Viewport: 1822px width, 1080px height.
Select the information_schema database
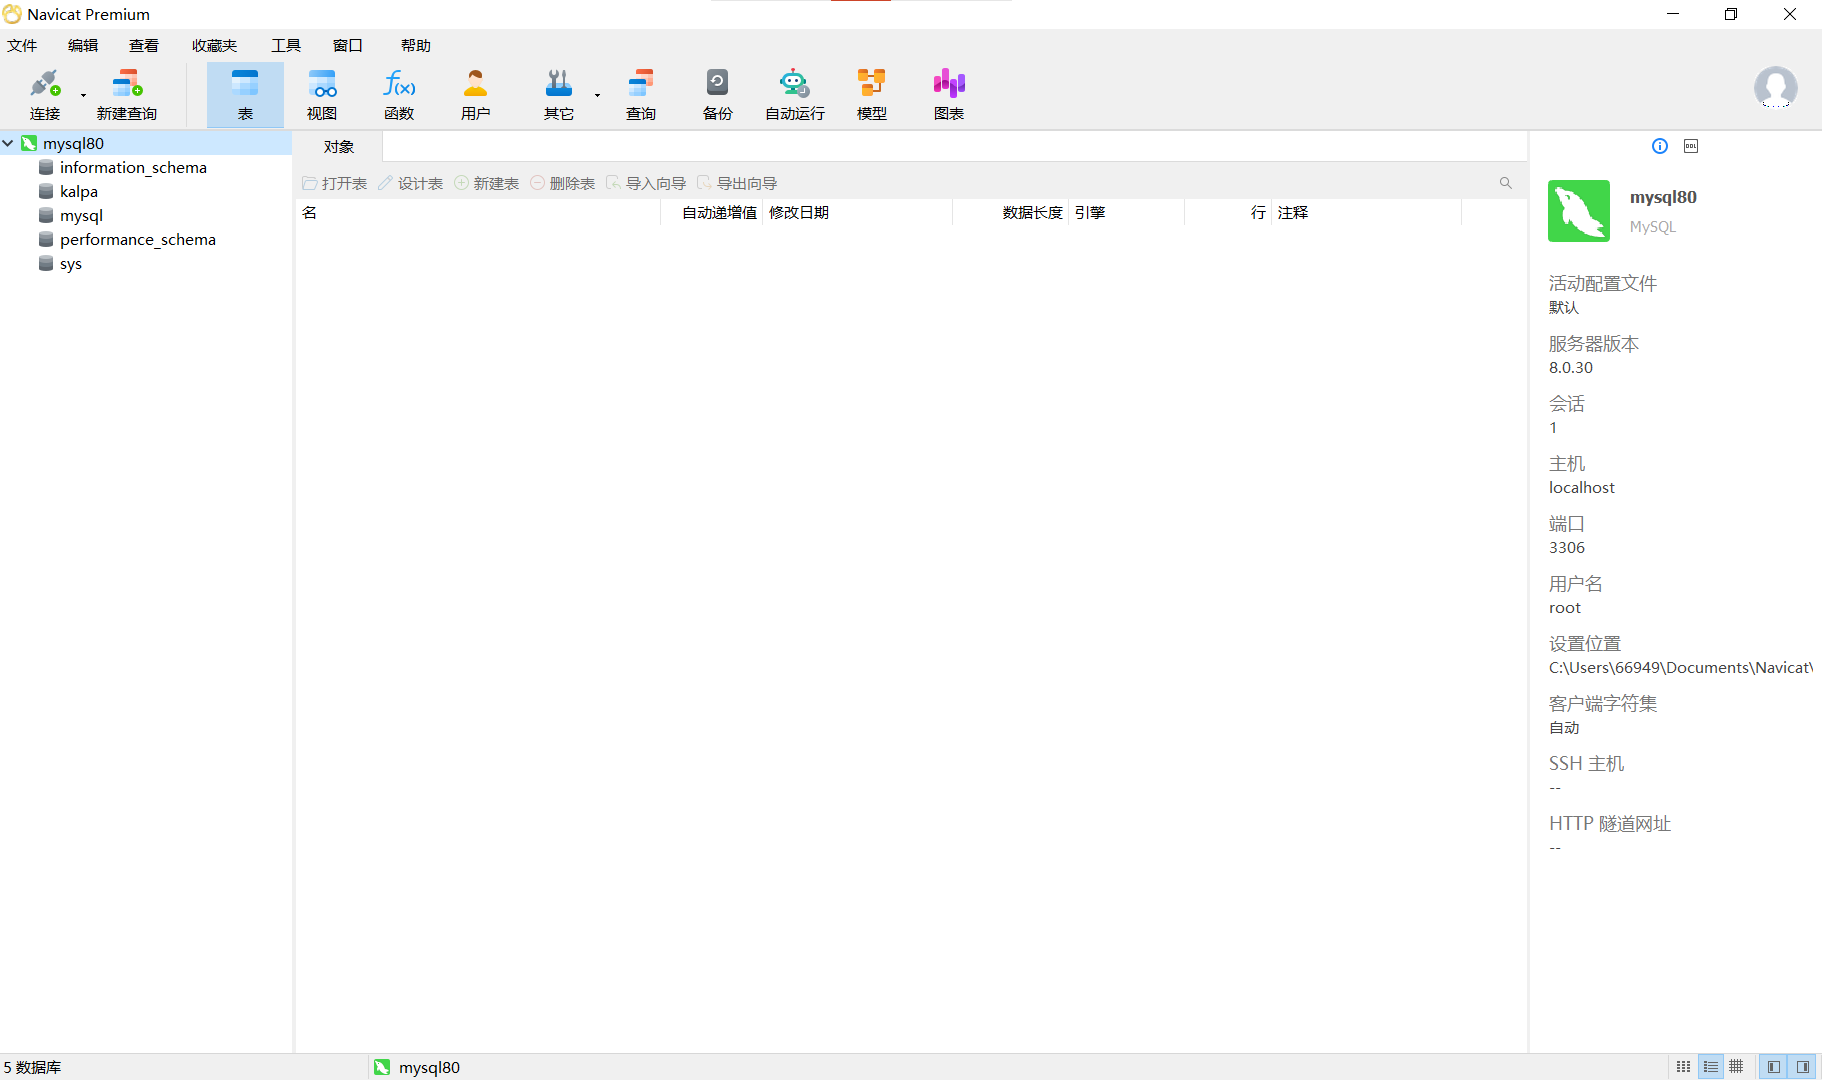click(133, 167)
